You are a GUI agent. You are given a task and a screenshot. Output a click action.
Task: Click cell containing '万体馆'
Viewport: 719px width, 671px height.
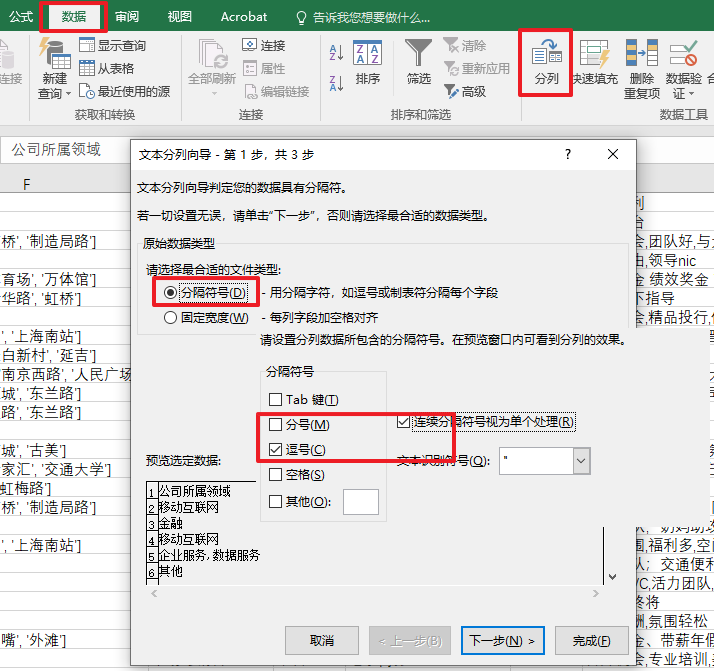[x=65, y=278]
